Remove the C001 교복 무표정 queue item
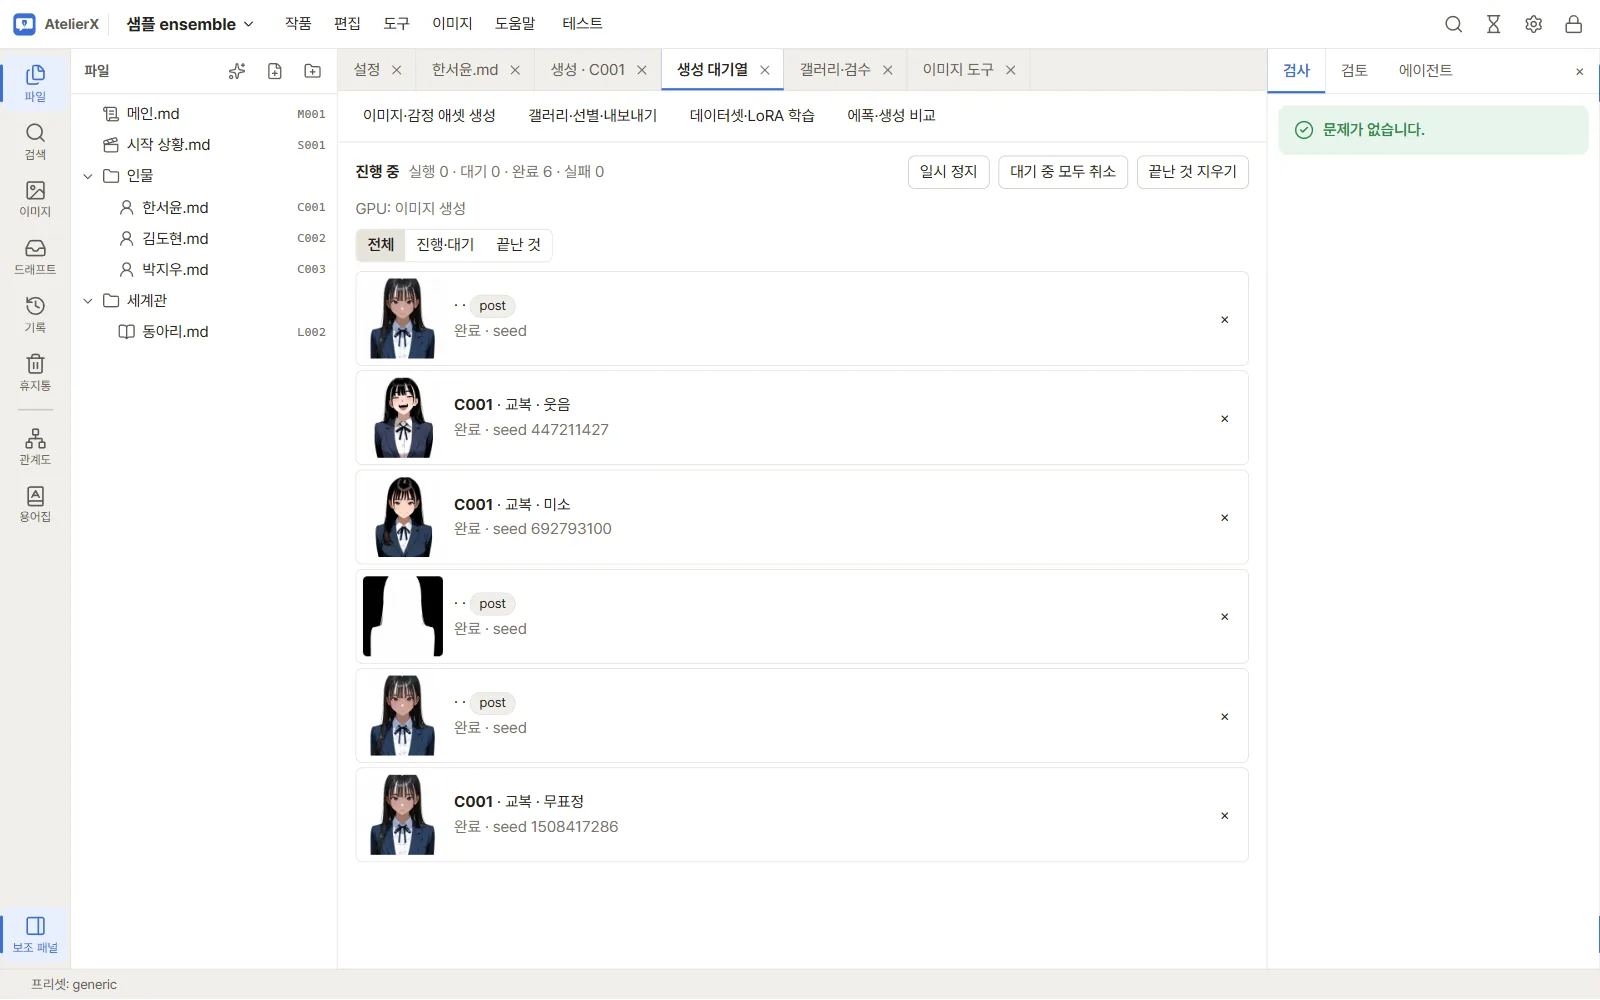Image resolution: width=1600 pixels, height=1000 pixels. 1224,816
